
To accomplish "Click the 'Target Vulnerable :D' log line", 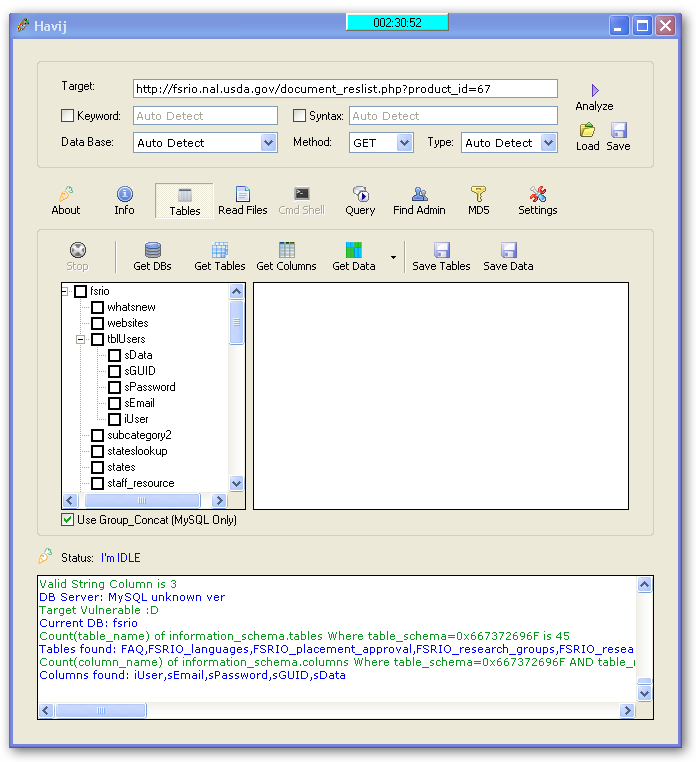I will pos(99,610).
